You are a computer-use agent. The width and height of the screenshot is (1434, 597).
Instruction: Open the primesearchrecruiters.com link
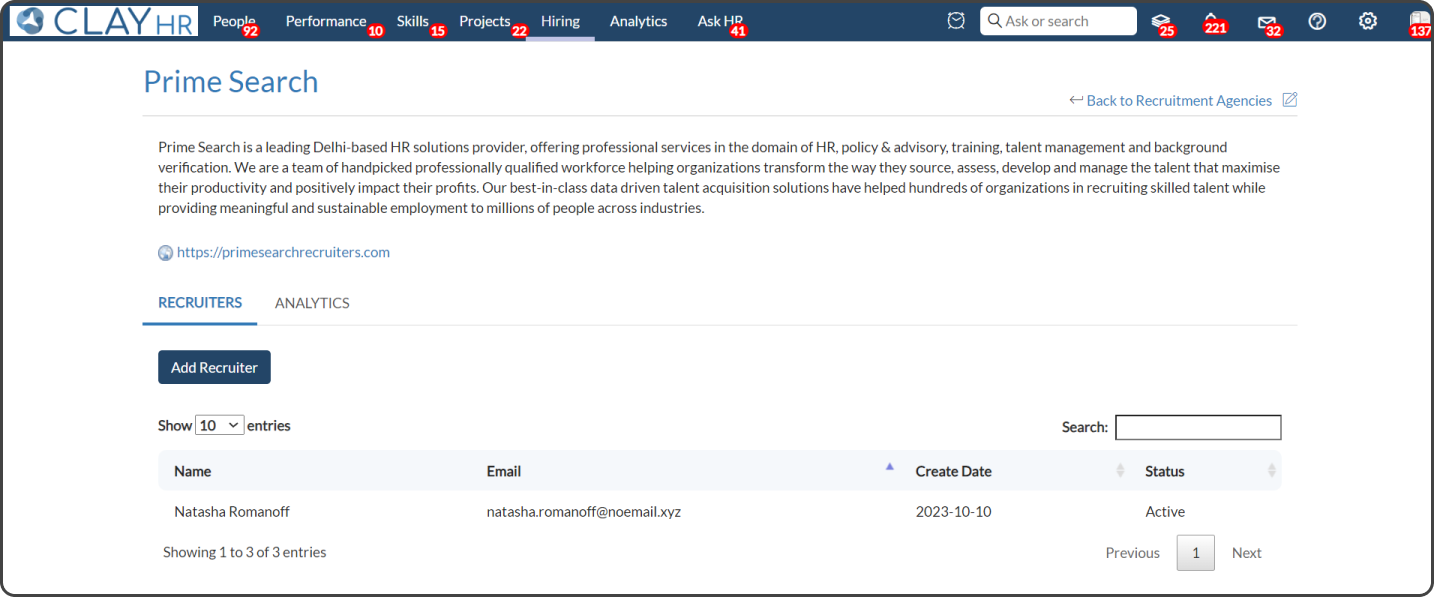(x=283, y=252)
